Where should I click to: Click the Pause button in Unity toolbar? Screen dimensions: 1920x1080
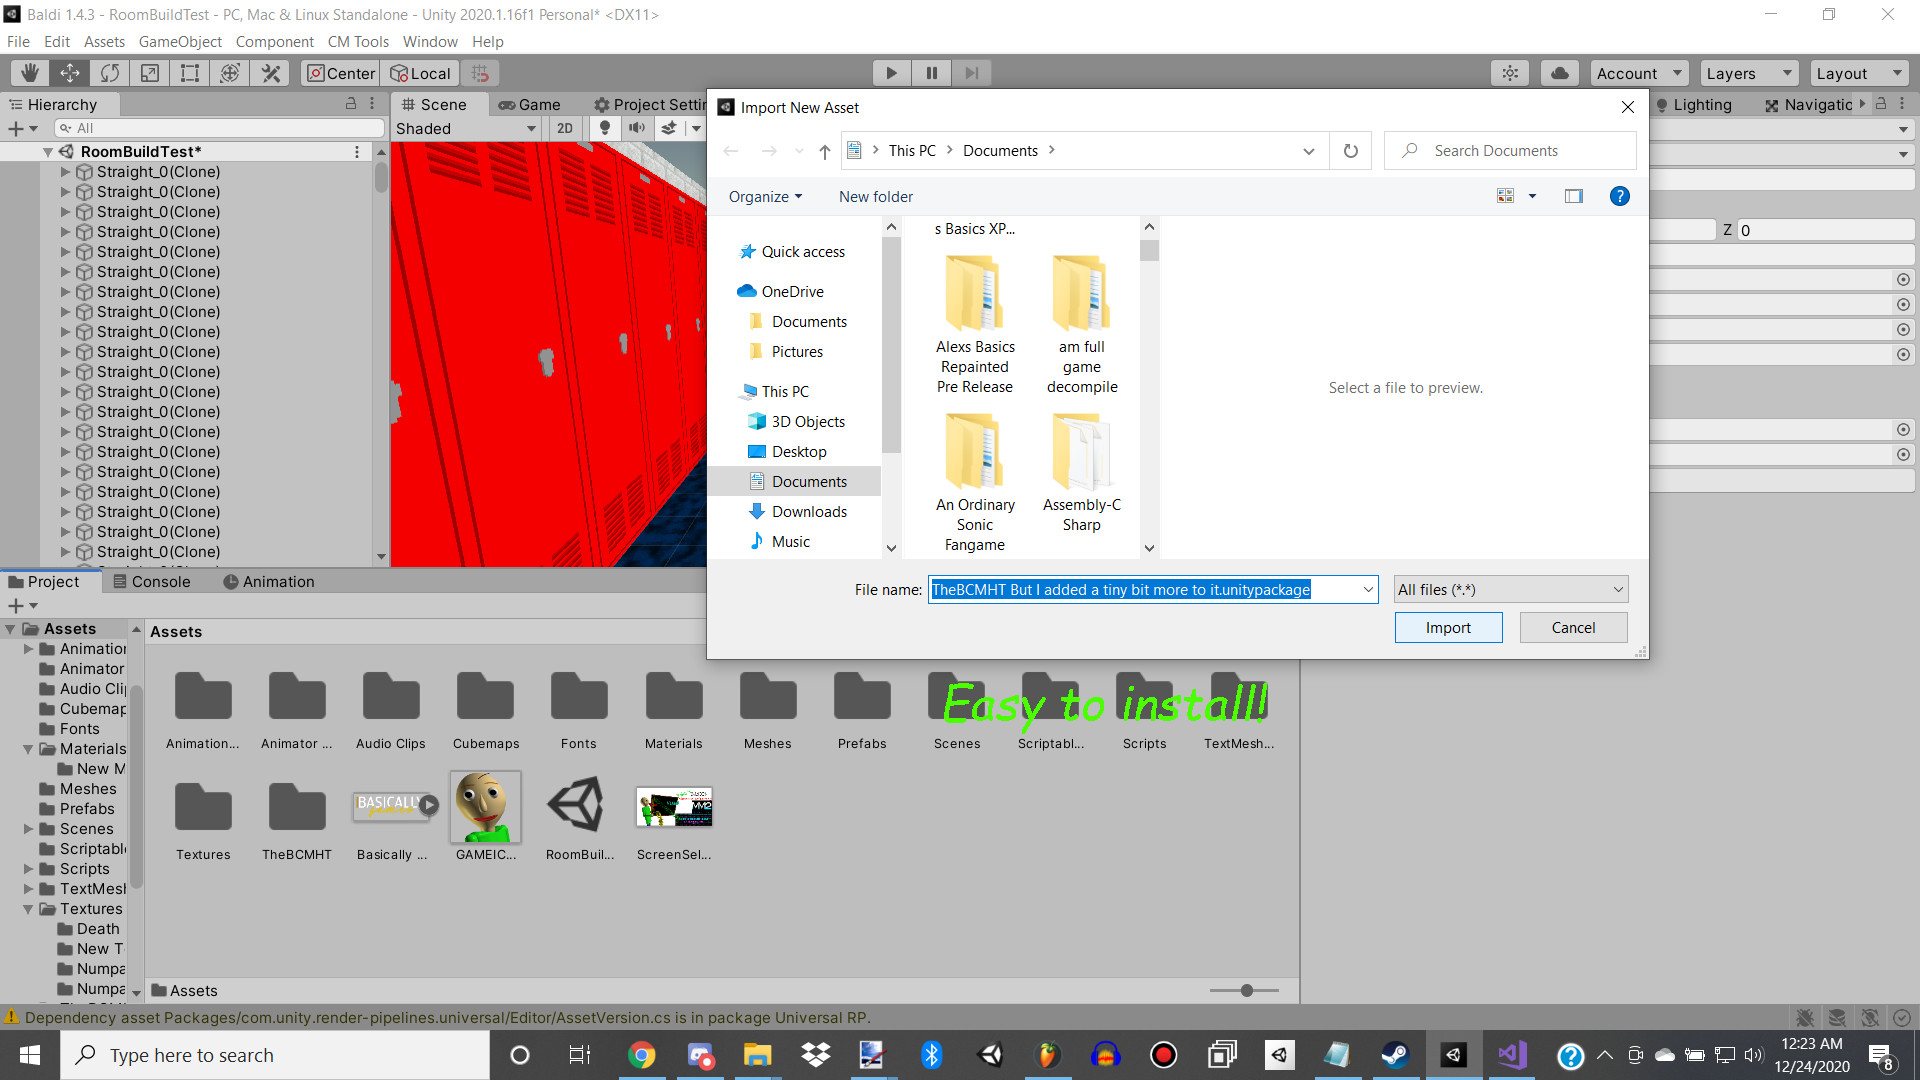[x=931, y=73]
